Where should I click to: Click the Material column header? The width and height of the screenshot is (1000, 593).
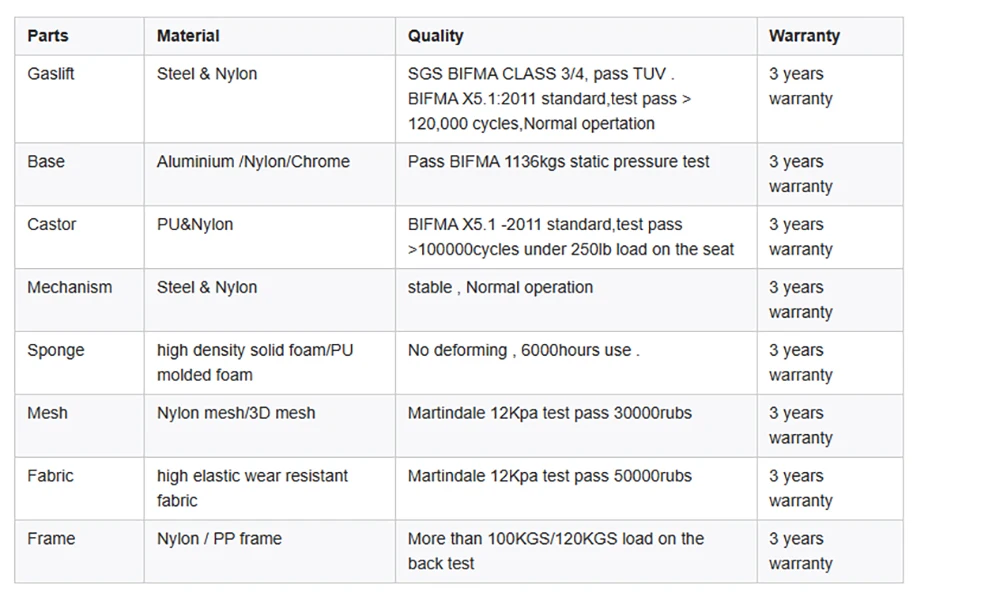(x=188, y=36)
